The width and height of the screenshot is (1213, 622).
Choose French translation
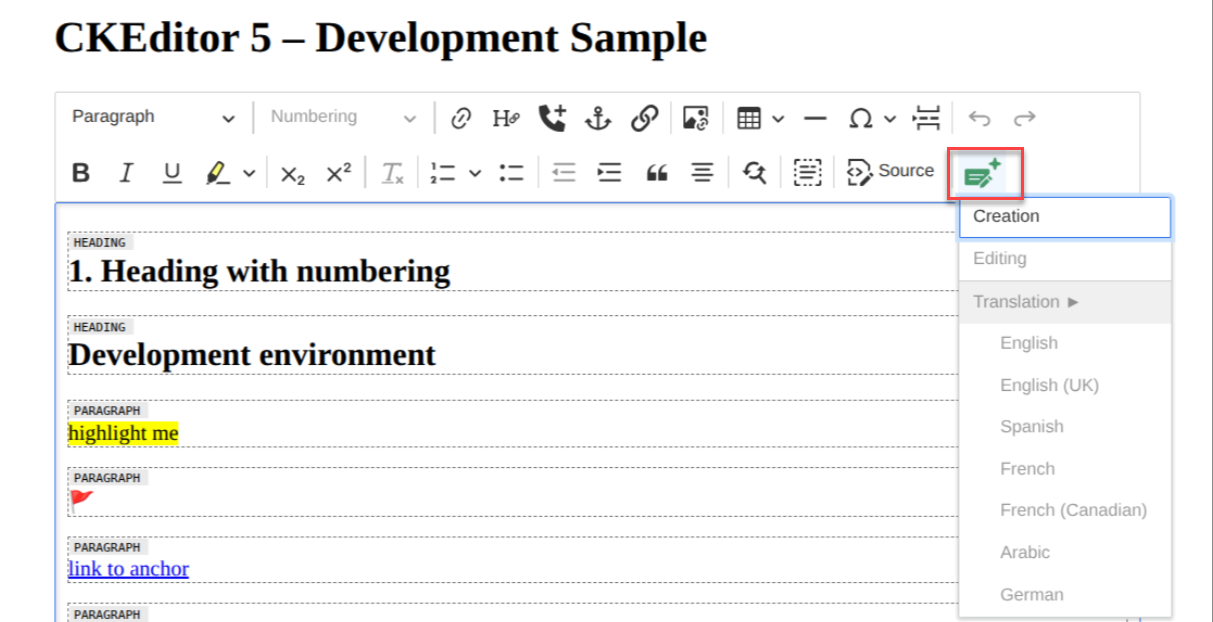1065,469
